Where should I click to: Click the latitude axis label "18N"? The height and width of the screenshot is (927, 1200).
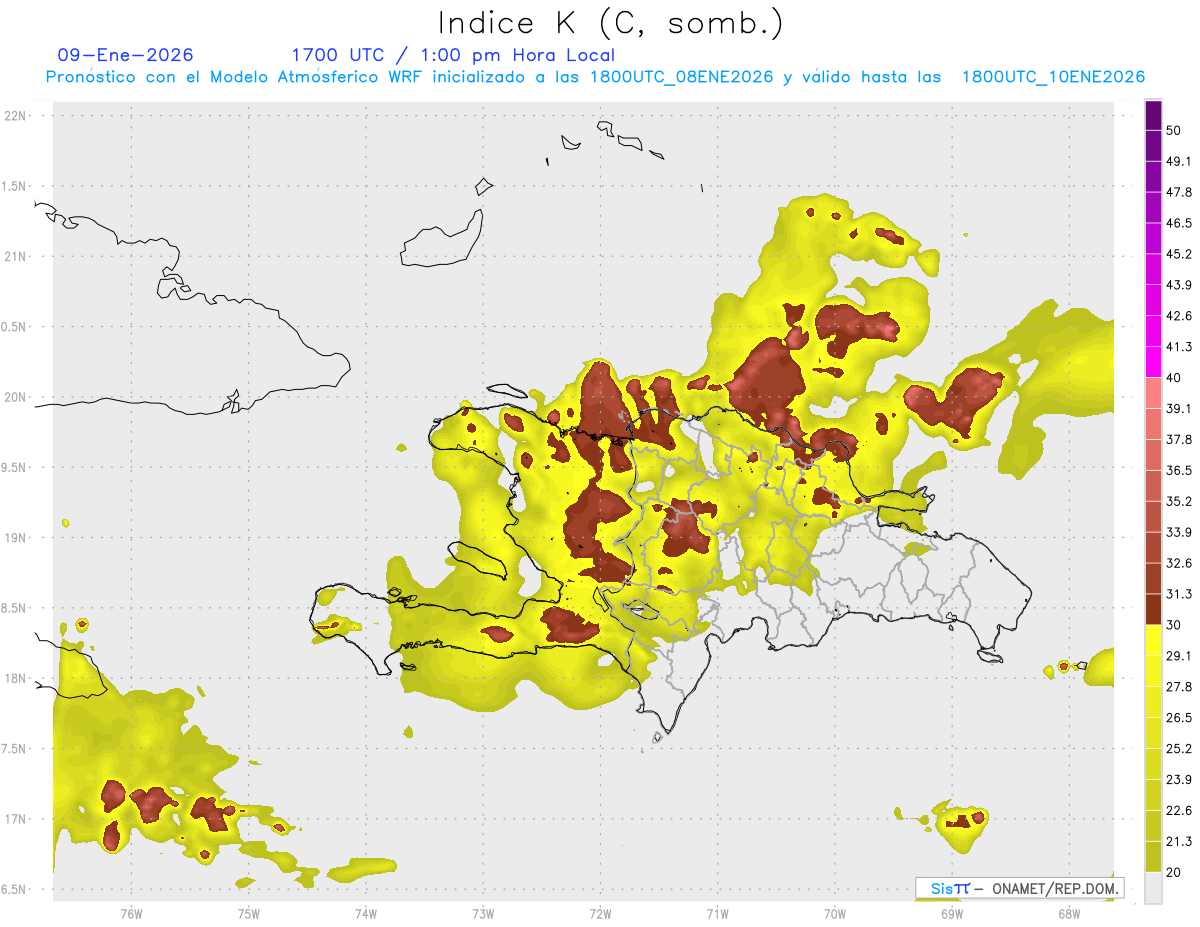point(17,679)
